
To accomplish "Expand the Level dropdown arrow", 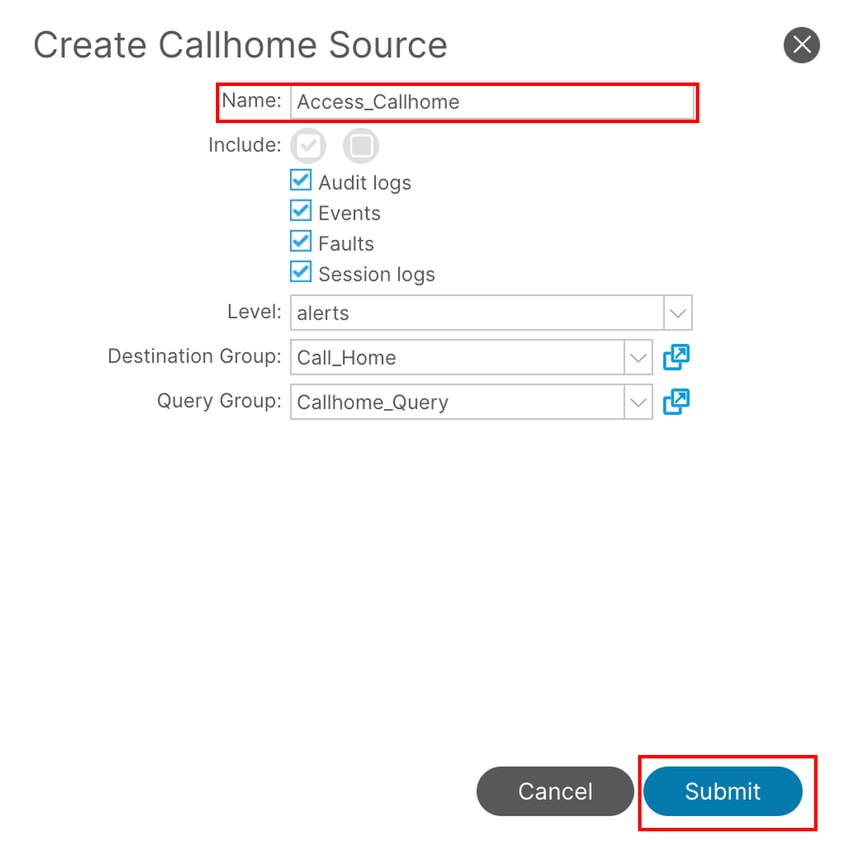I will [677, 313].
